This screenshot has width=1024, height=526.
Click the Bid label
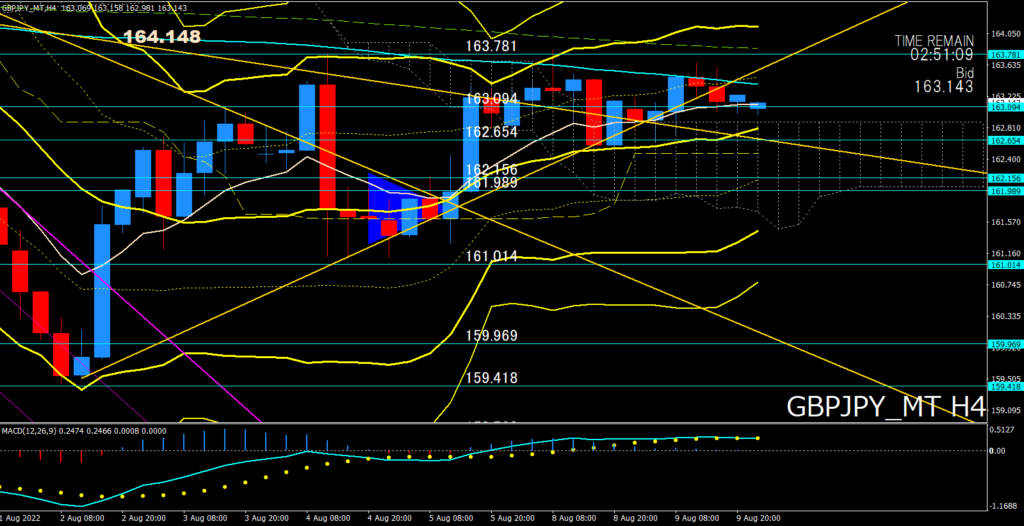point(964,71)
